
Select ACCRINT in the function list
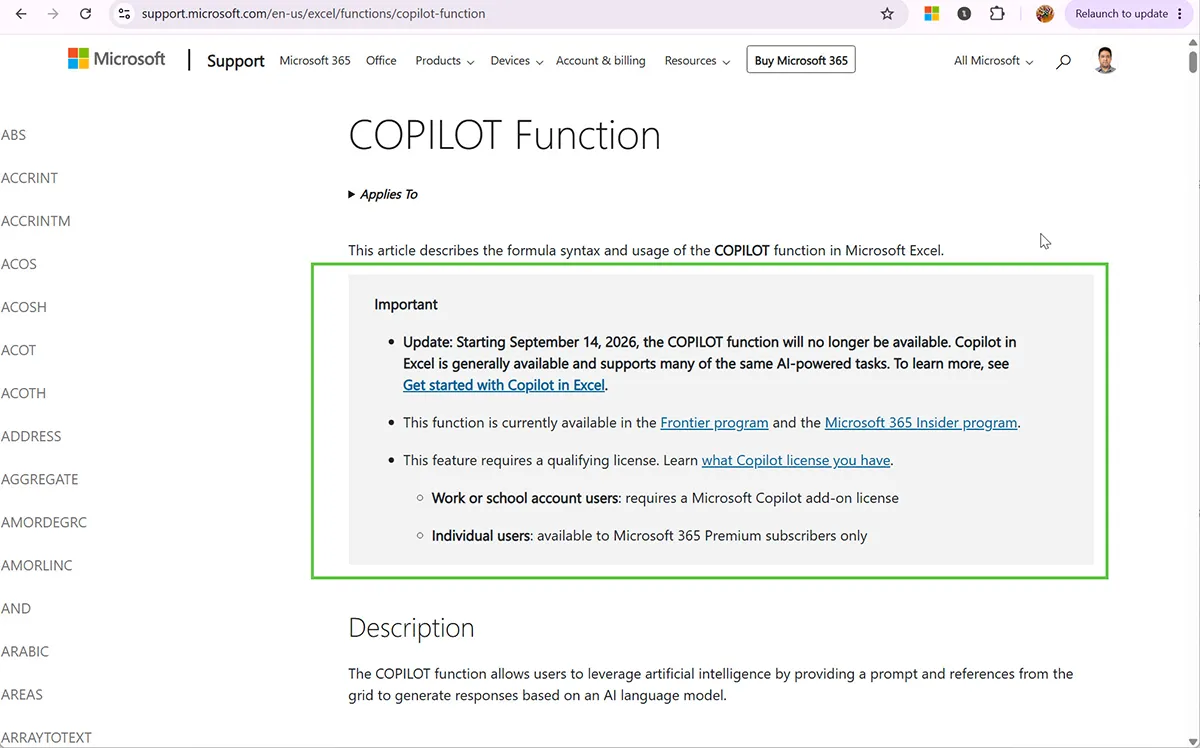point(30,178)
